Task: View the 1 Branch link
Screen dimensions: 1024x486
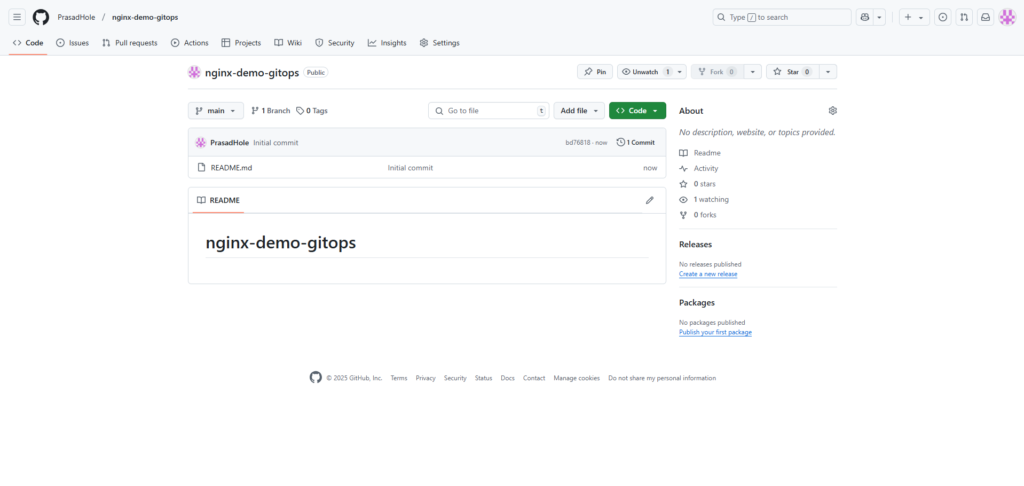Action: tap(270, 111)
